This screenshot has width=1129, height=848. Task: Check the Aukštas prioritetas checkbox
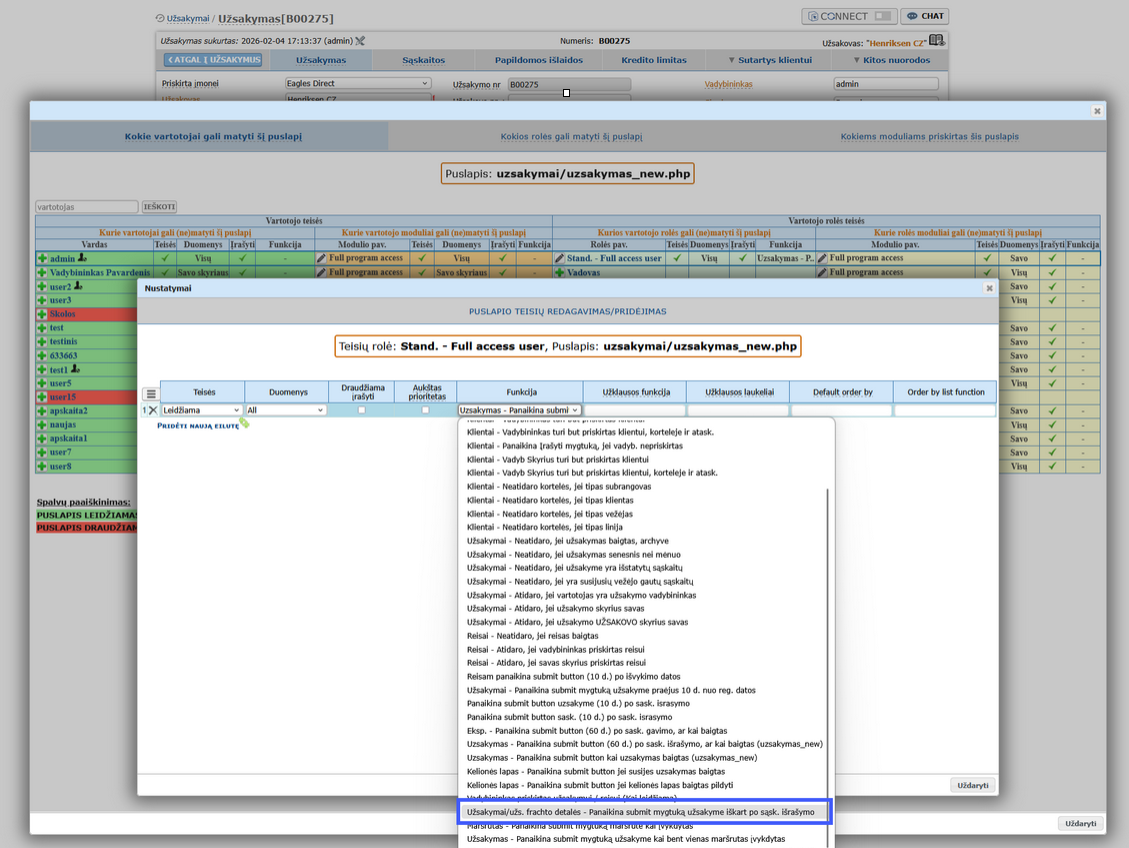pyautogui.click(x=426, y=410)
